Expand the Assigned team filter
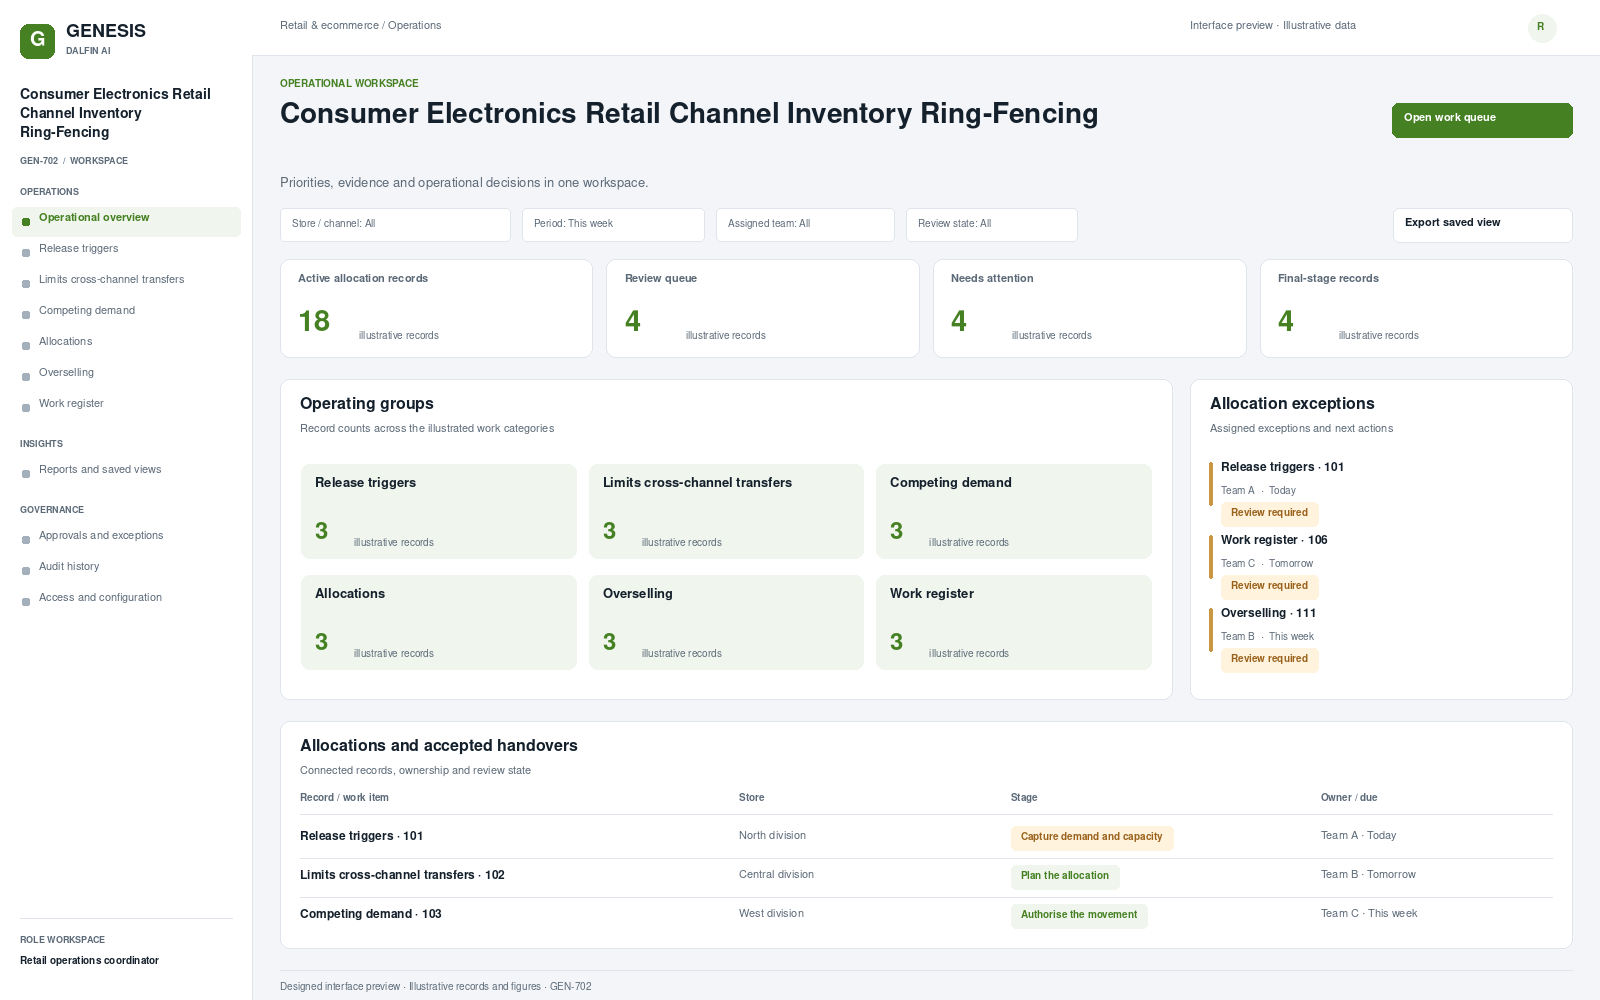1600x1000 pixels. tap(805, 224)
